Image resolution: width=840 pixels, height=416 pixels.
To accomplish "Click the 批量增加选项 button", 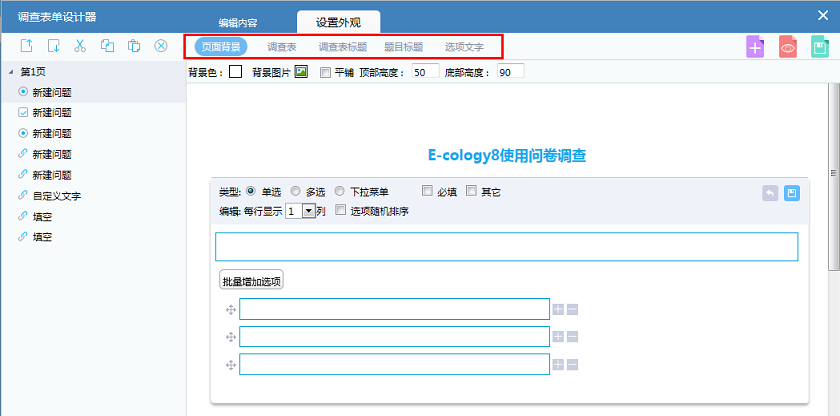I will (251, 279).
